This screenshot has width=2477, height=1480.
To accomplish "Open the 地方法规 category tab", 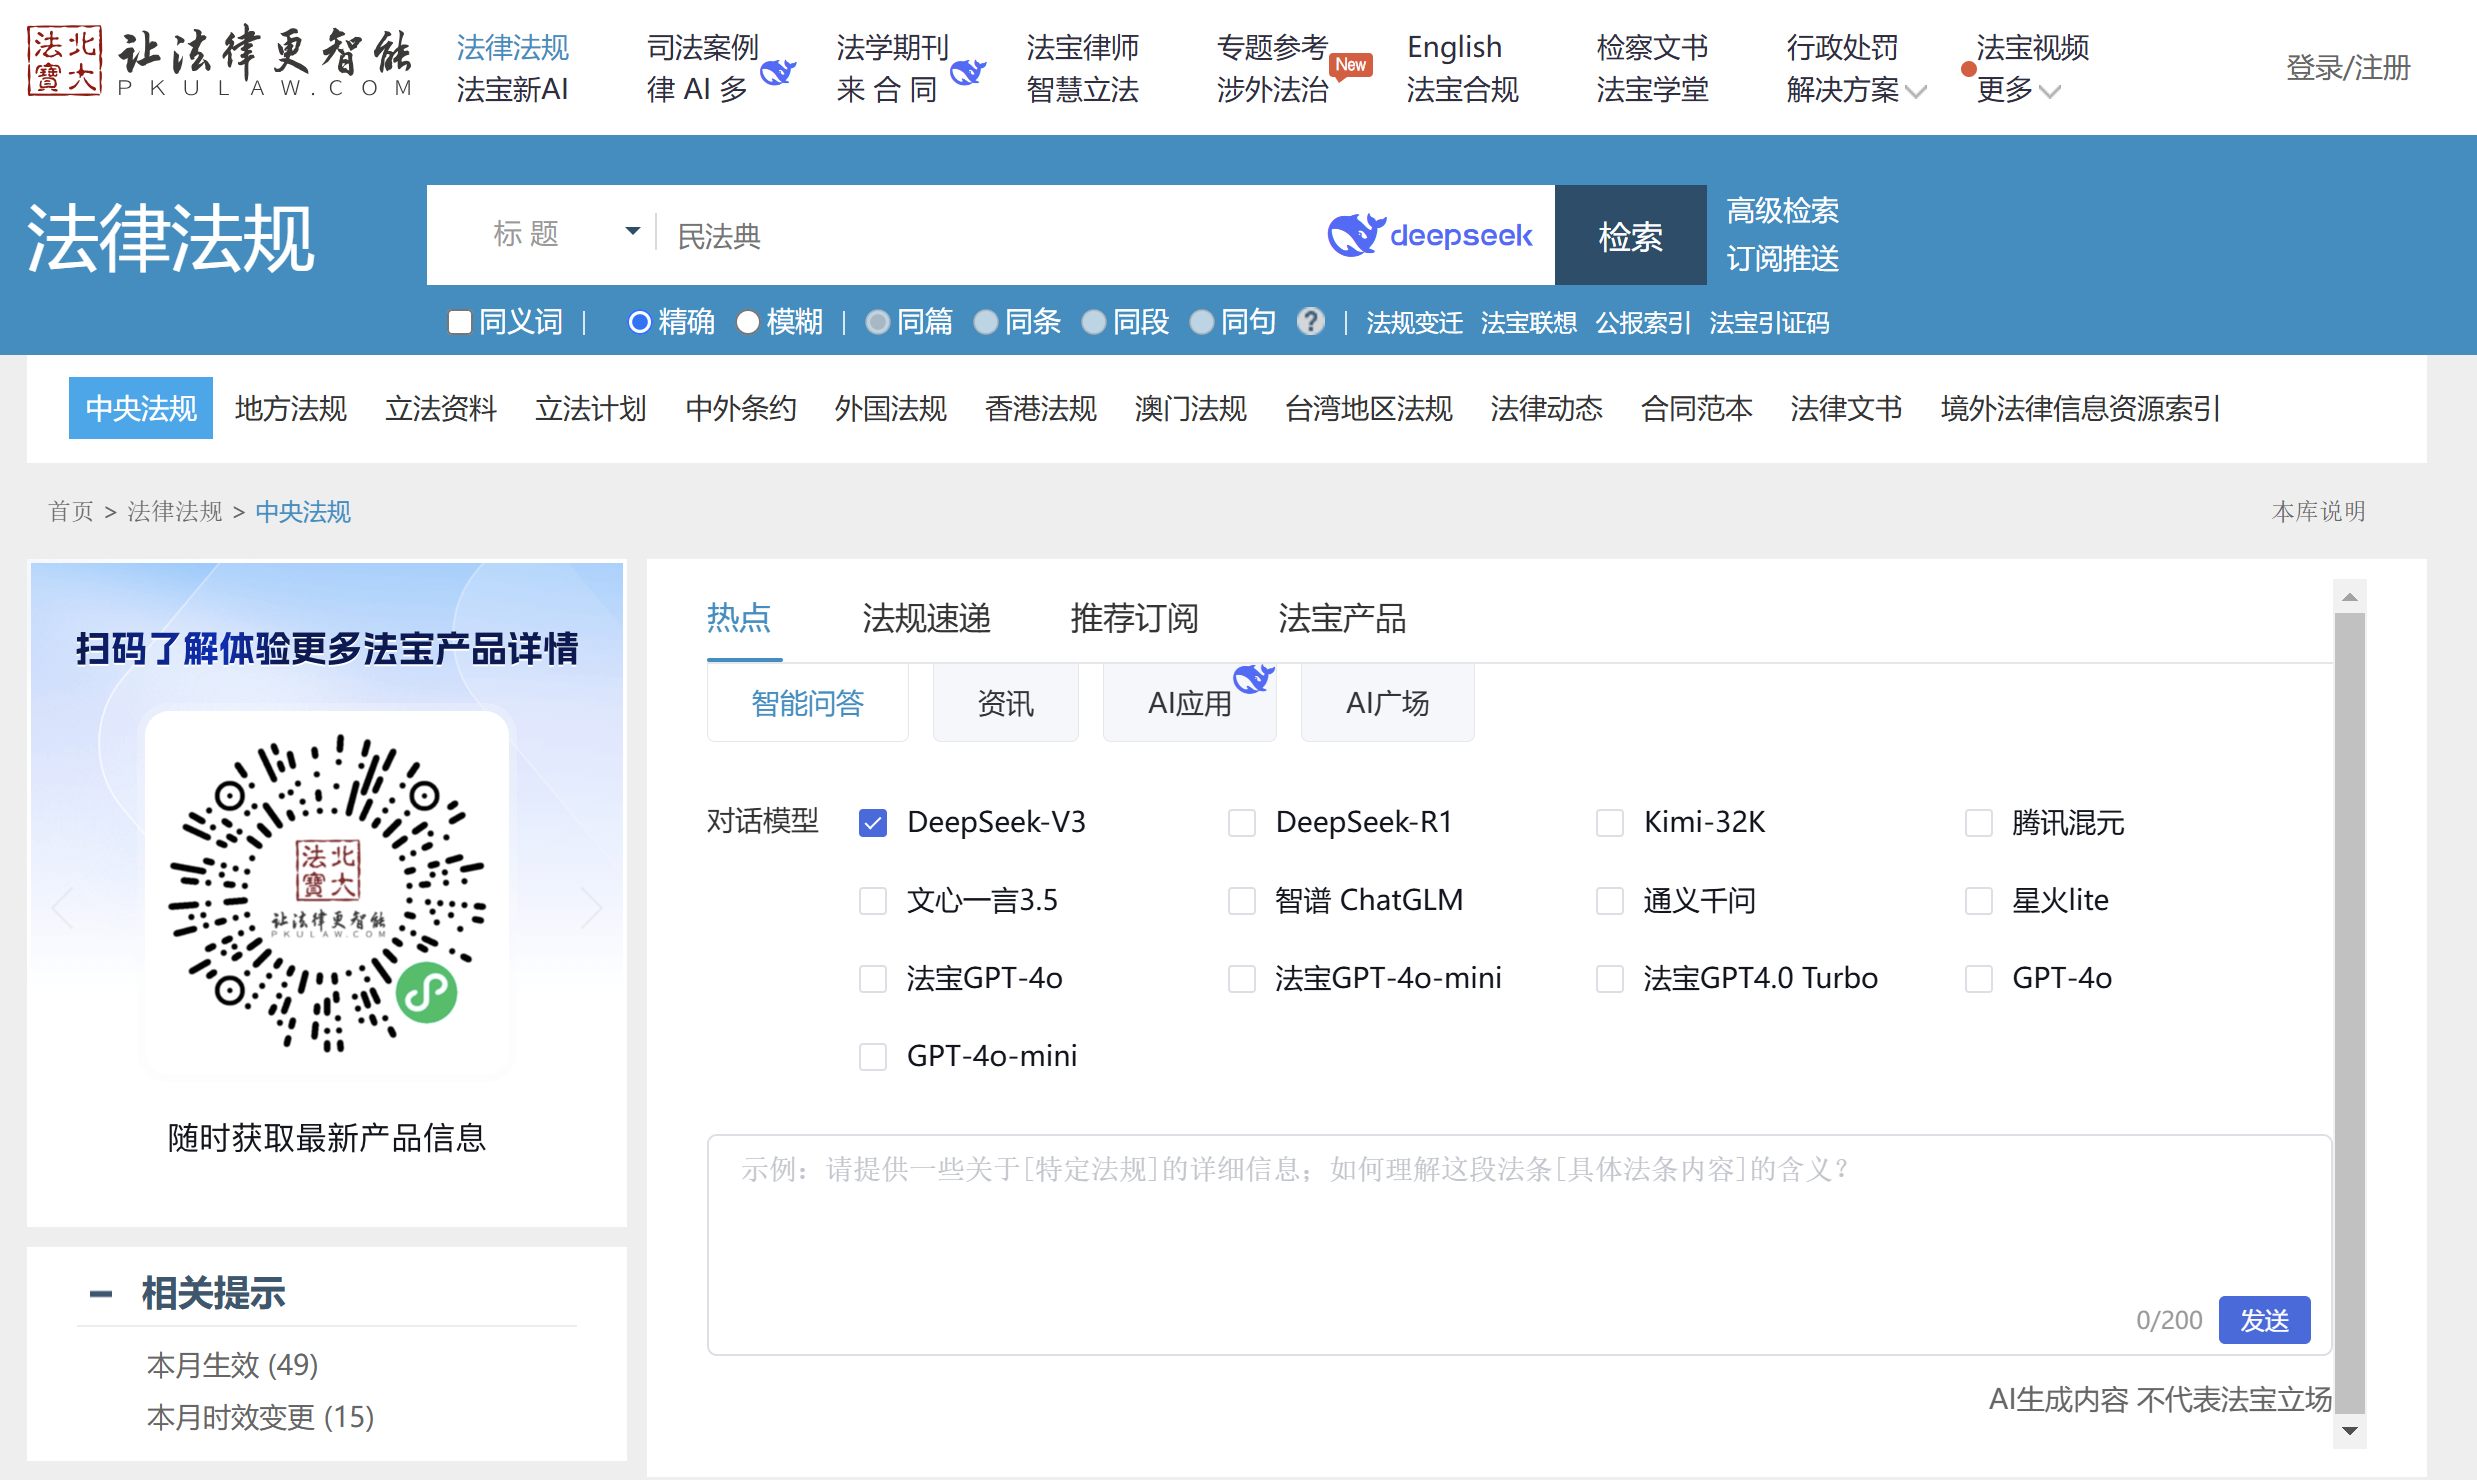I will 291,408.
